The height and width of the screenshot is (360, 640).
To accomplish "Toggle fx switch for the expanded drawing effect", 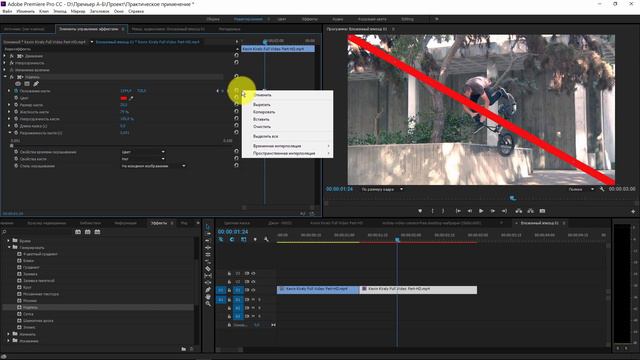I will click(12, 77).
